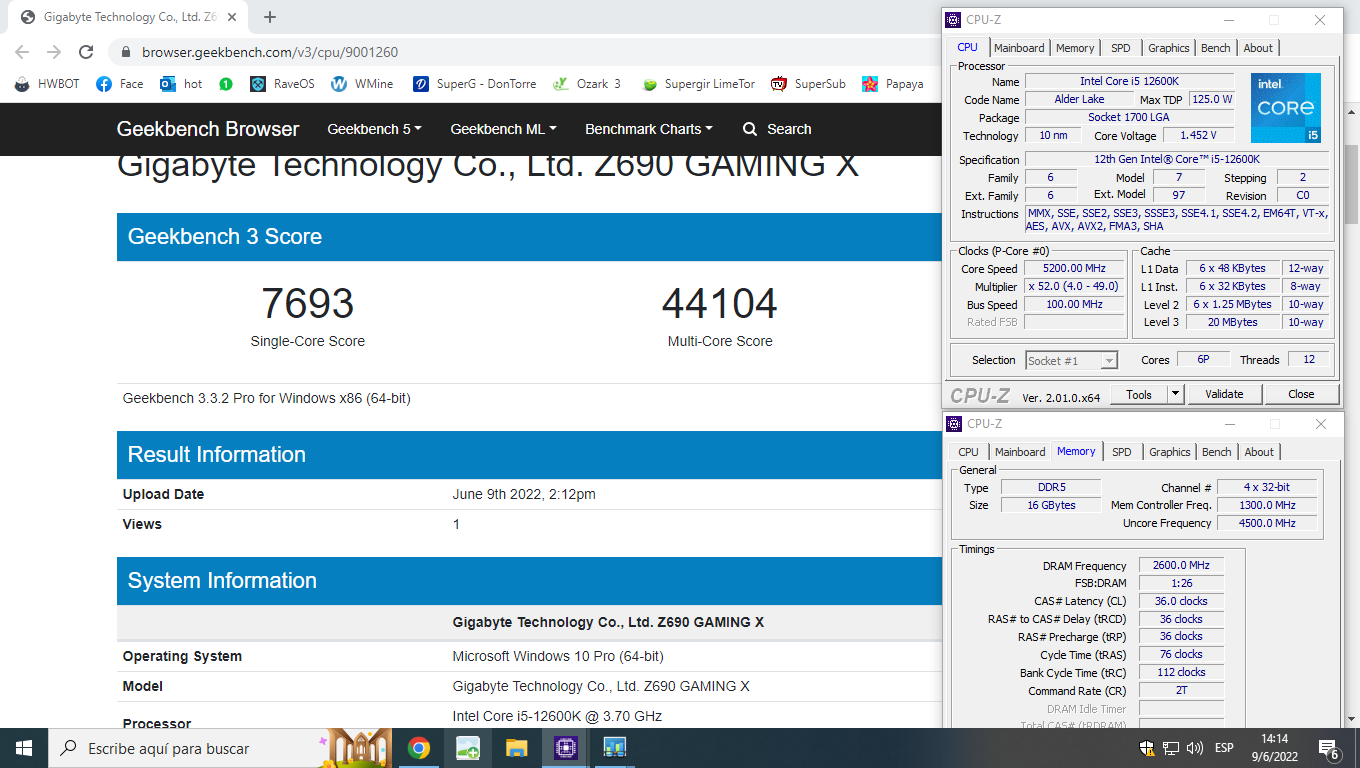Open the notification center icon
Screen dimensions: 1360x768
1329,748
